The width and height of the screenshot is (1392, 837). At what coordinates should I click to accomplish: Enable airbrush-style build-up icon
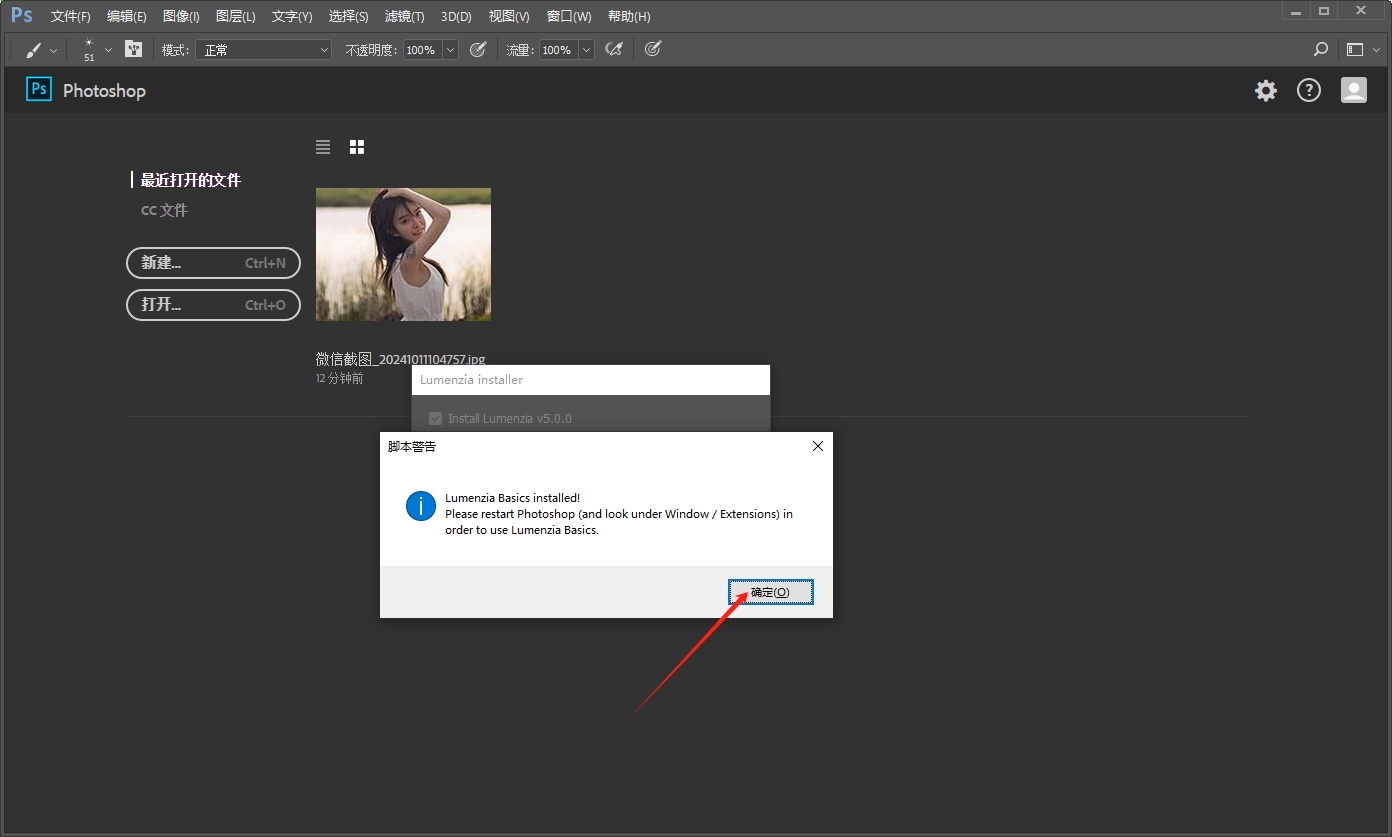(x=614, y=49)
